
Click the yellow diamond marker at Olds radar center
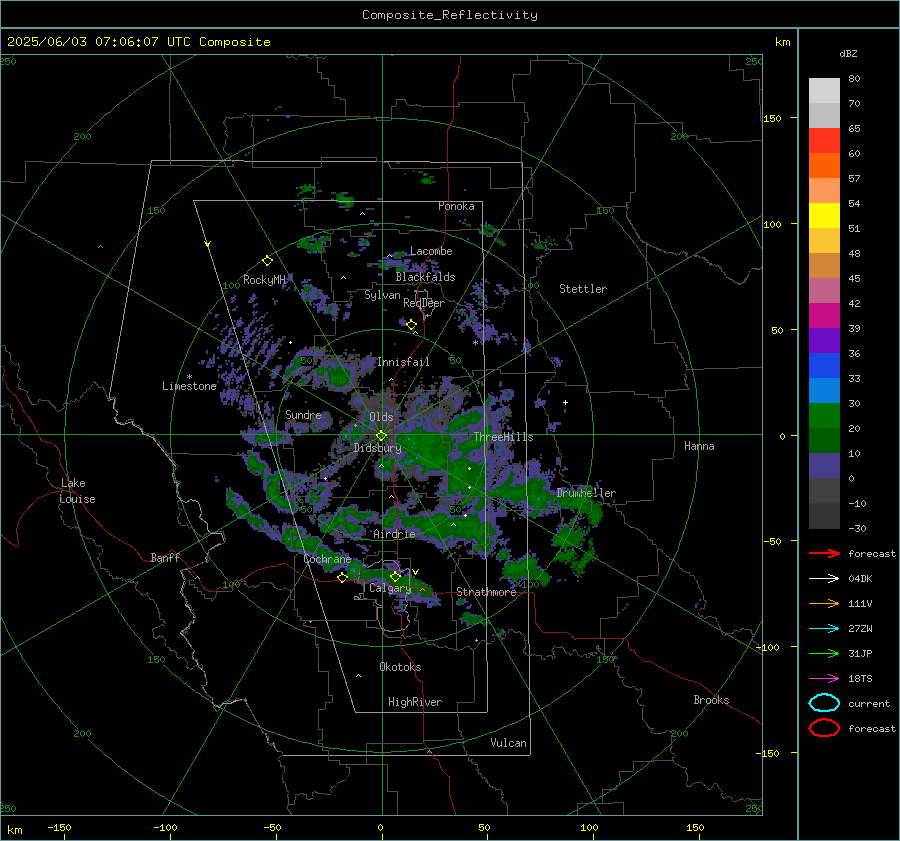coord(382,435)
